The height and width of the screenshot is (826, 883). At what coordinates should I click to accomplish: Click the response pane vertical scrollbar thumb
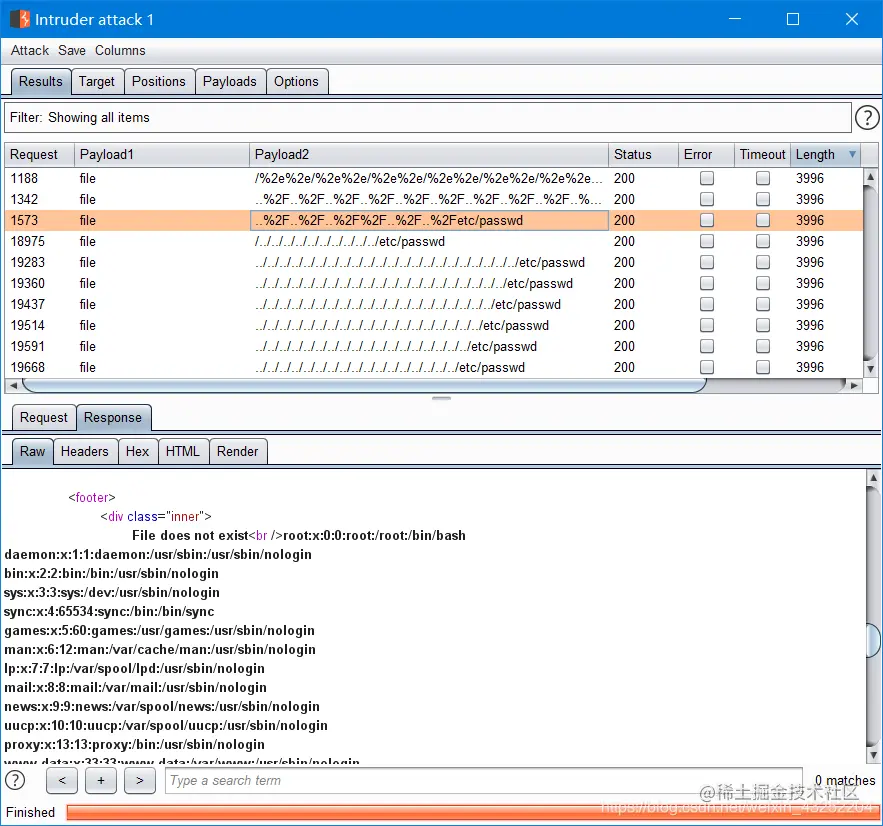click(873, 640)
